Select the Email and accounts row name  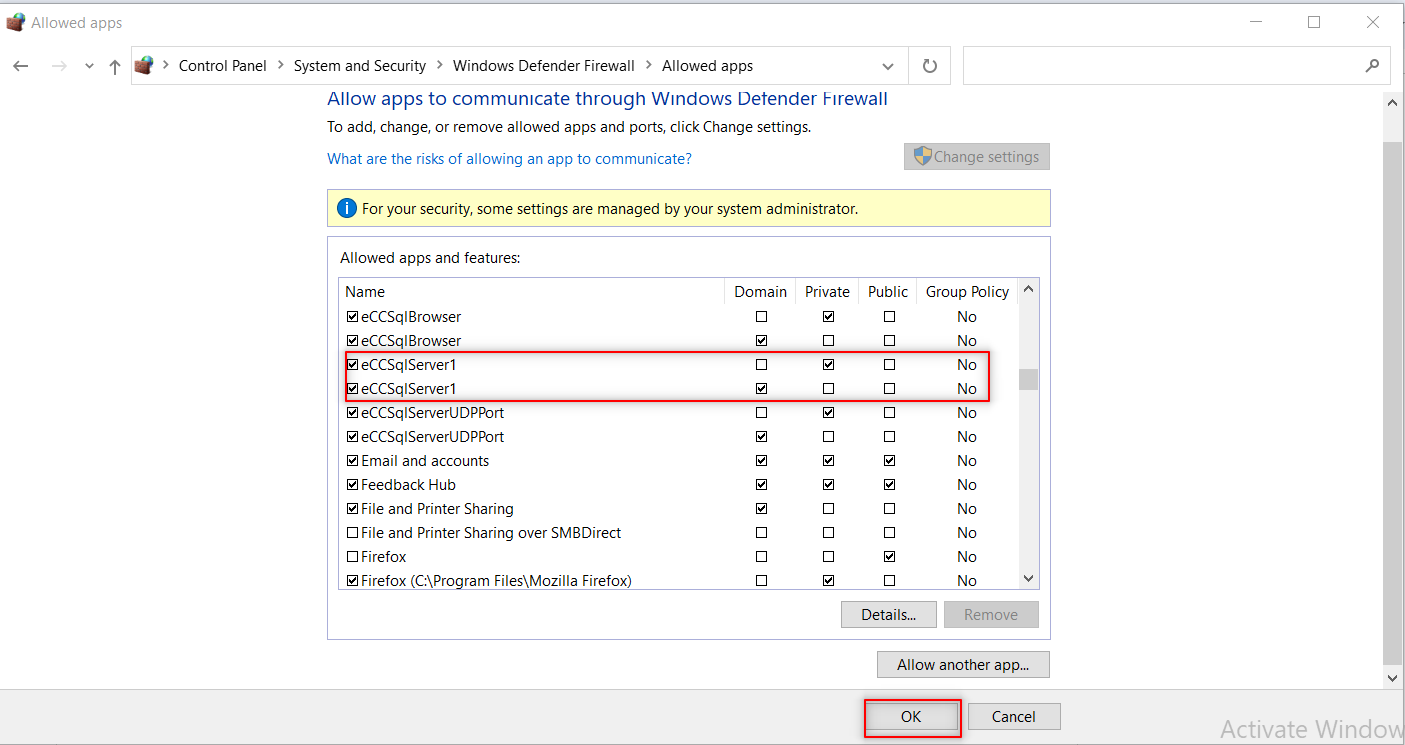point(425,461)
